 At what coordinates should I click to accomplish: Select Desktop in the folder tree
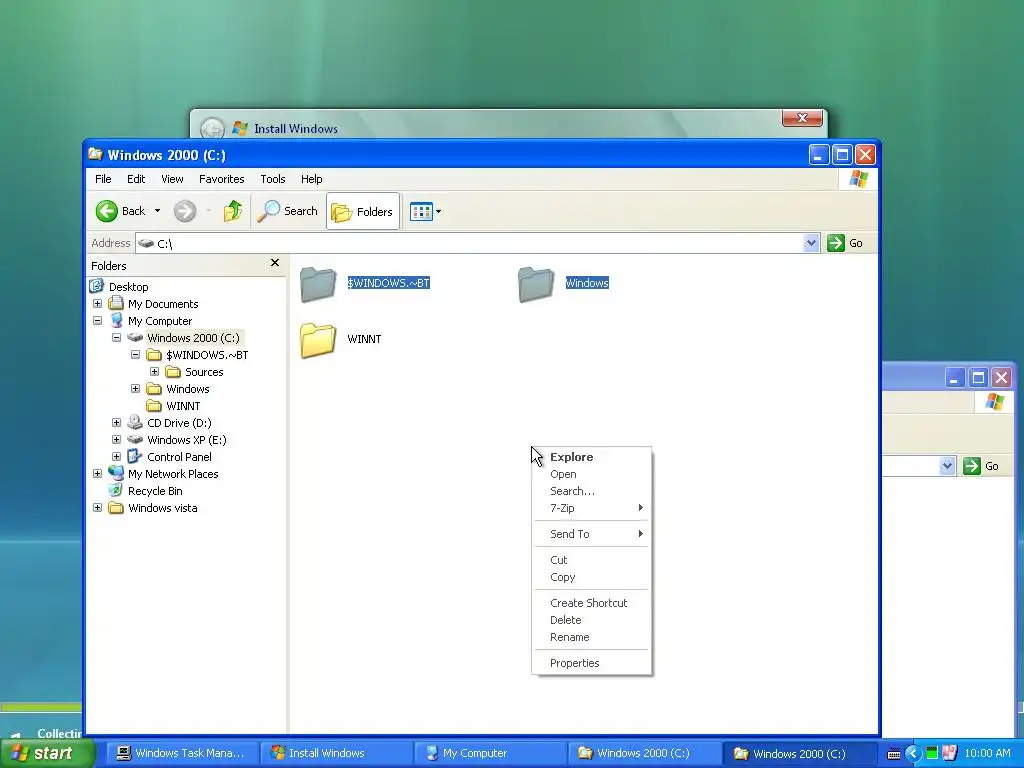(129, 287)
